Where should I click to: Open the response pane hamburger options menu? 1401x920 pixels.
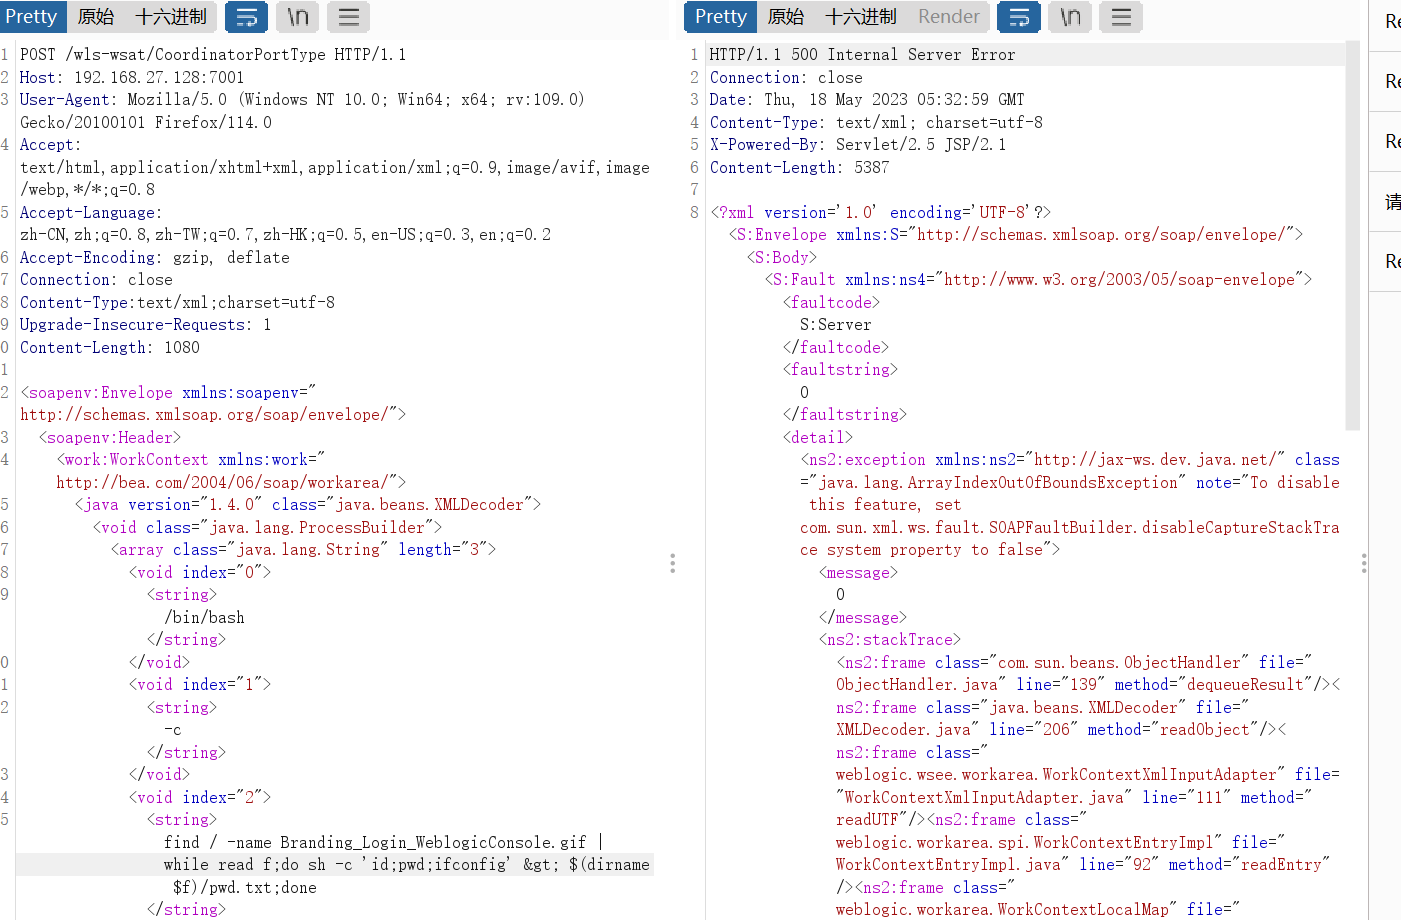(1121, 17)
